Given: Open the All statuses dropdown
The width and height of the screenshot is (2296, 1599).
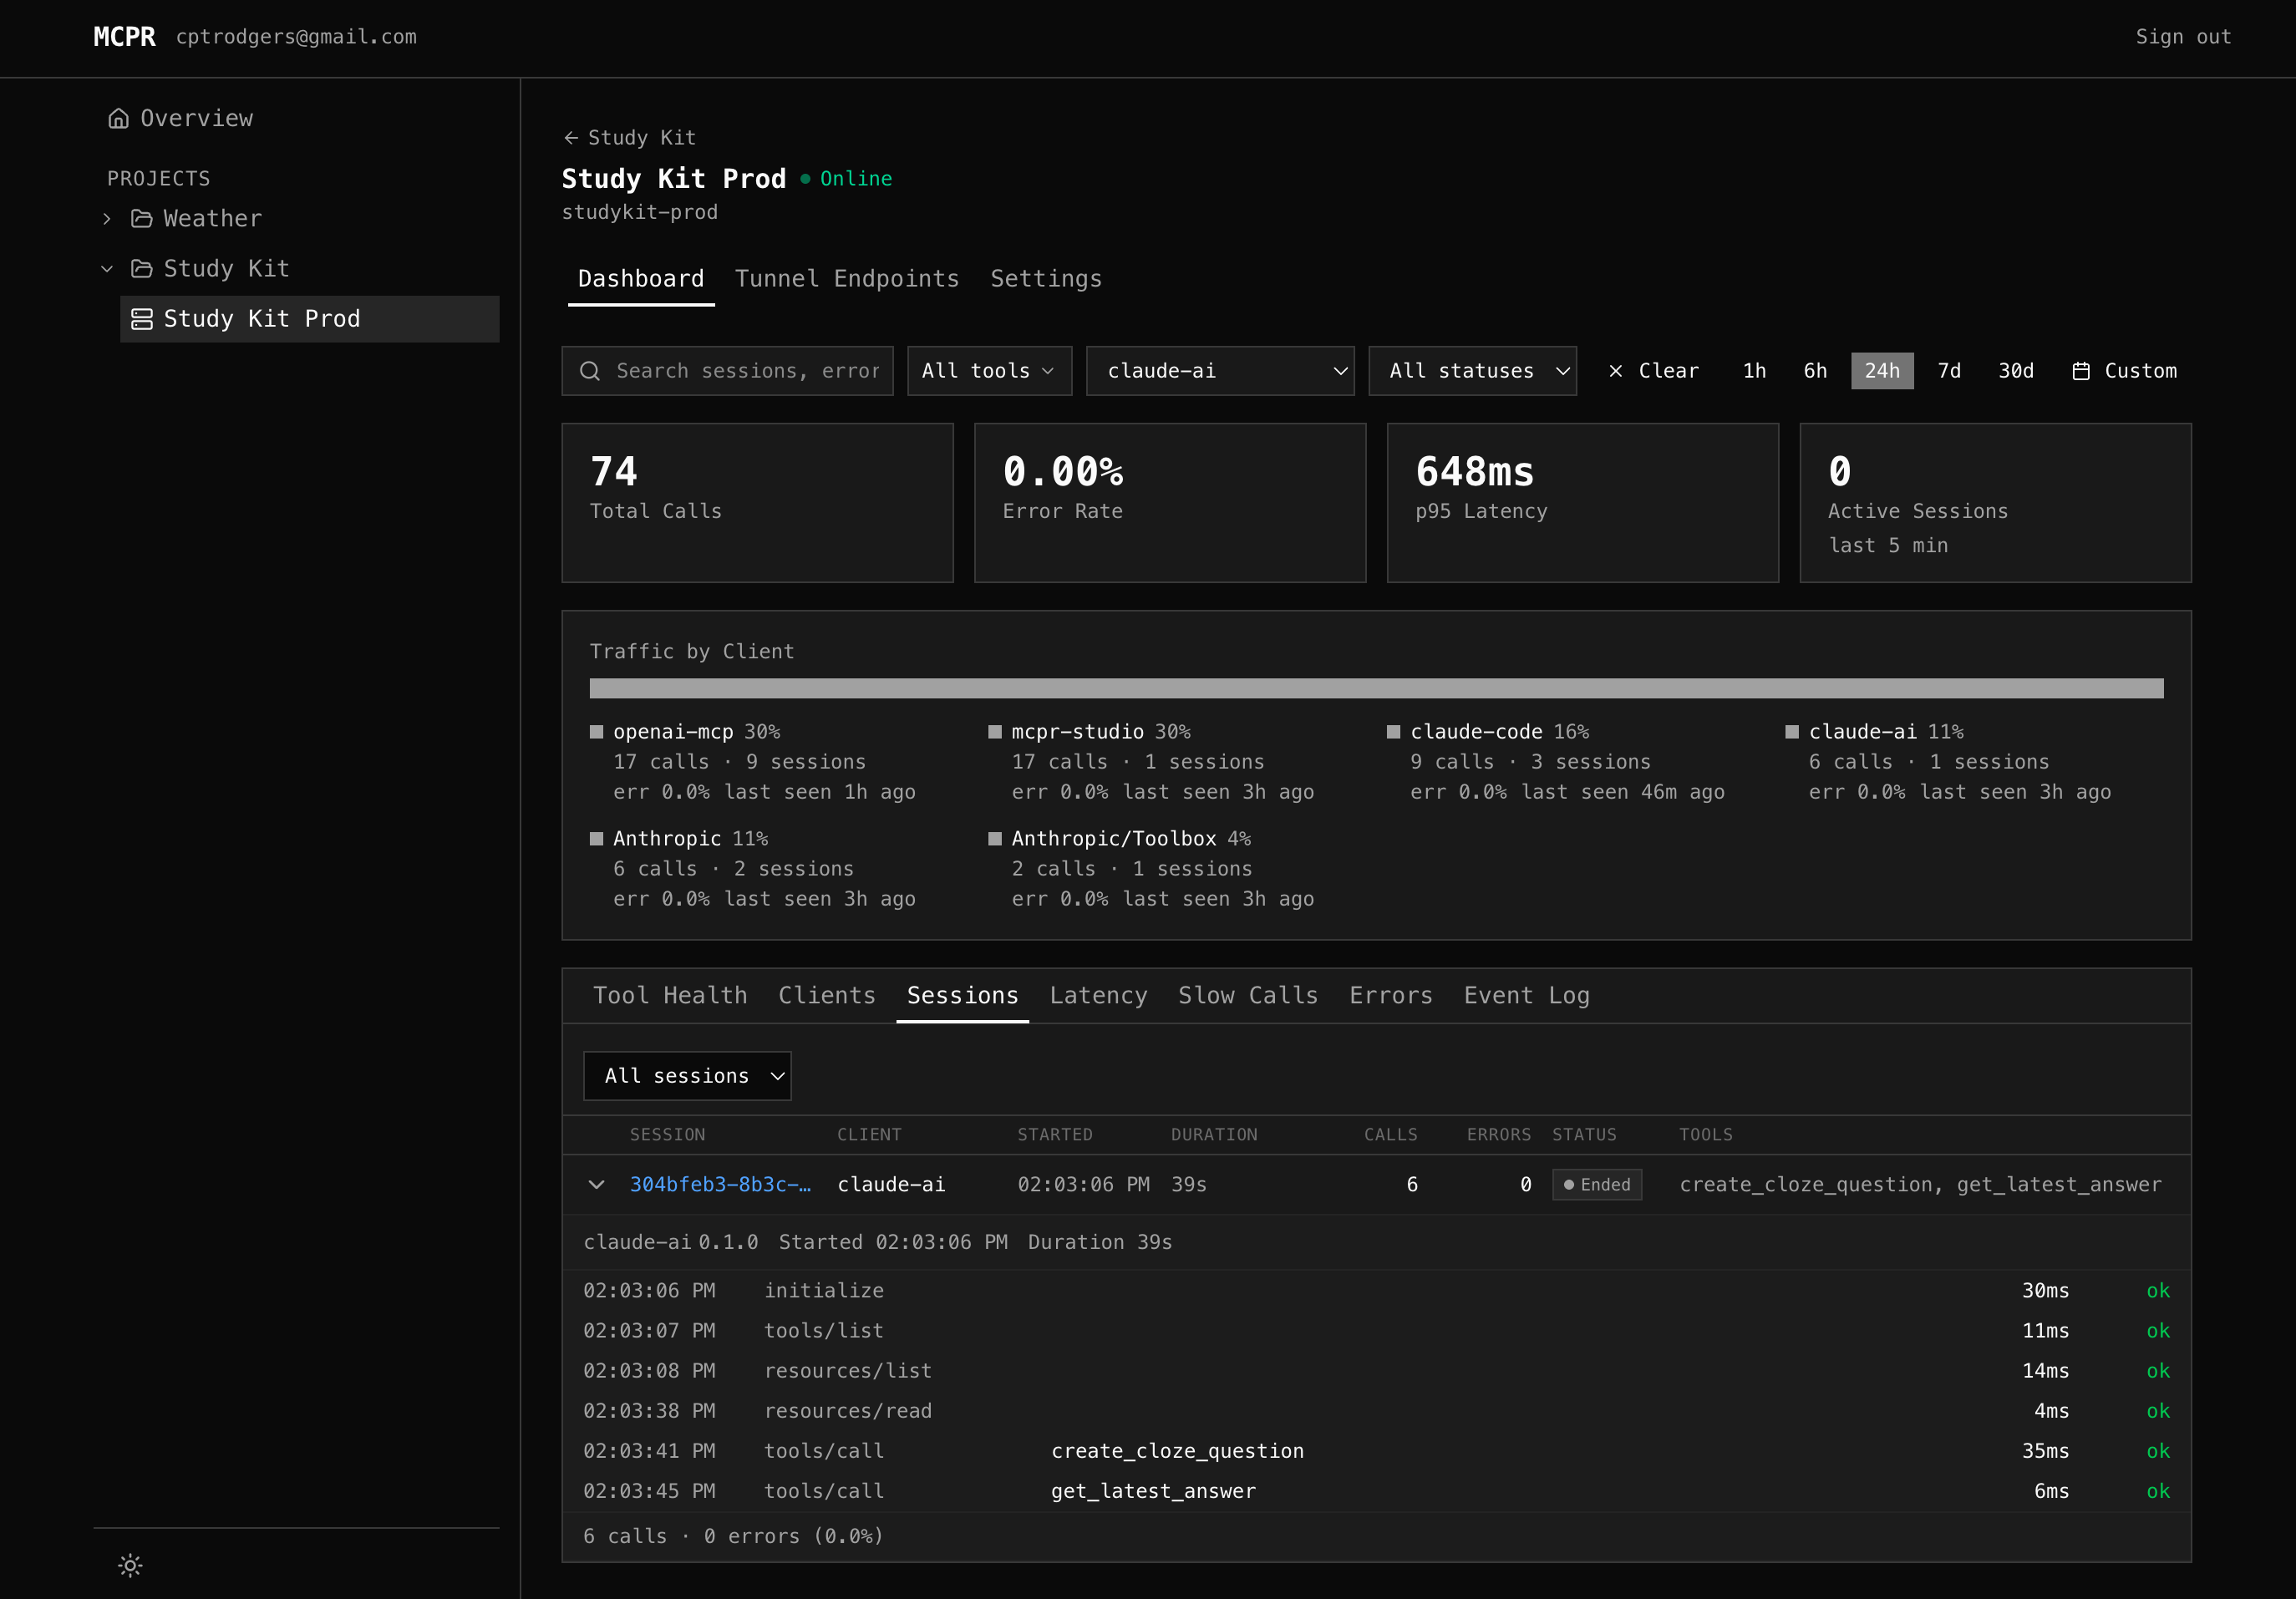Looking at the screenshot, I should 1472,370.
